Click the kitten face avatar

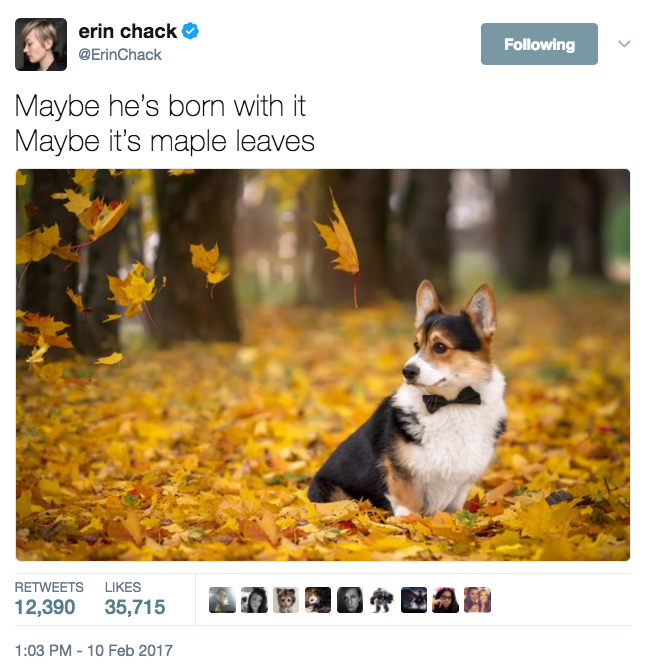(x=286, y=600)
